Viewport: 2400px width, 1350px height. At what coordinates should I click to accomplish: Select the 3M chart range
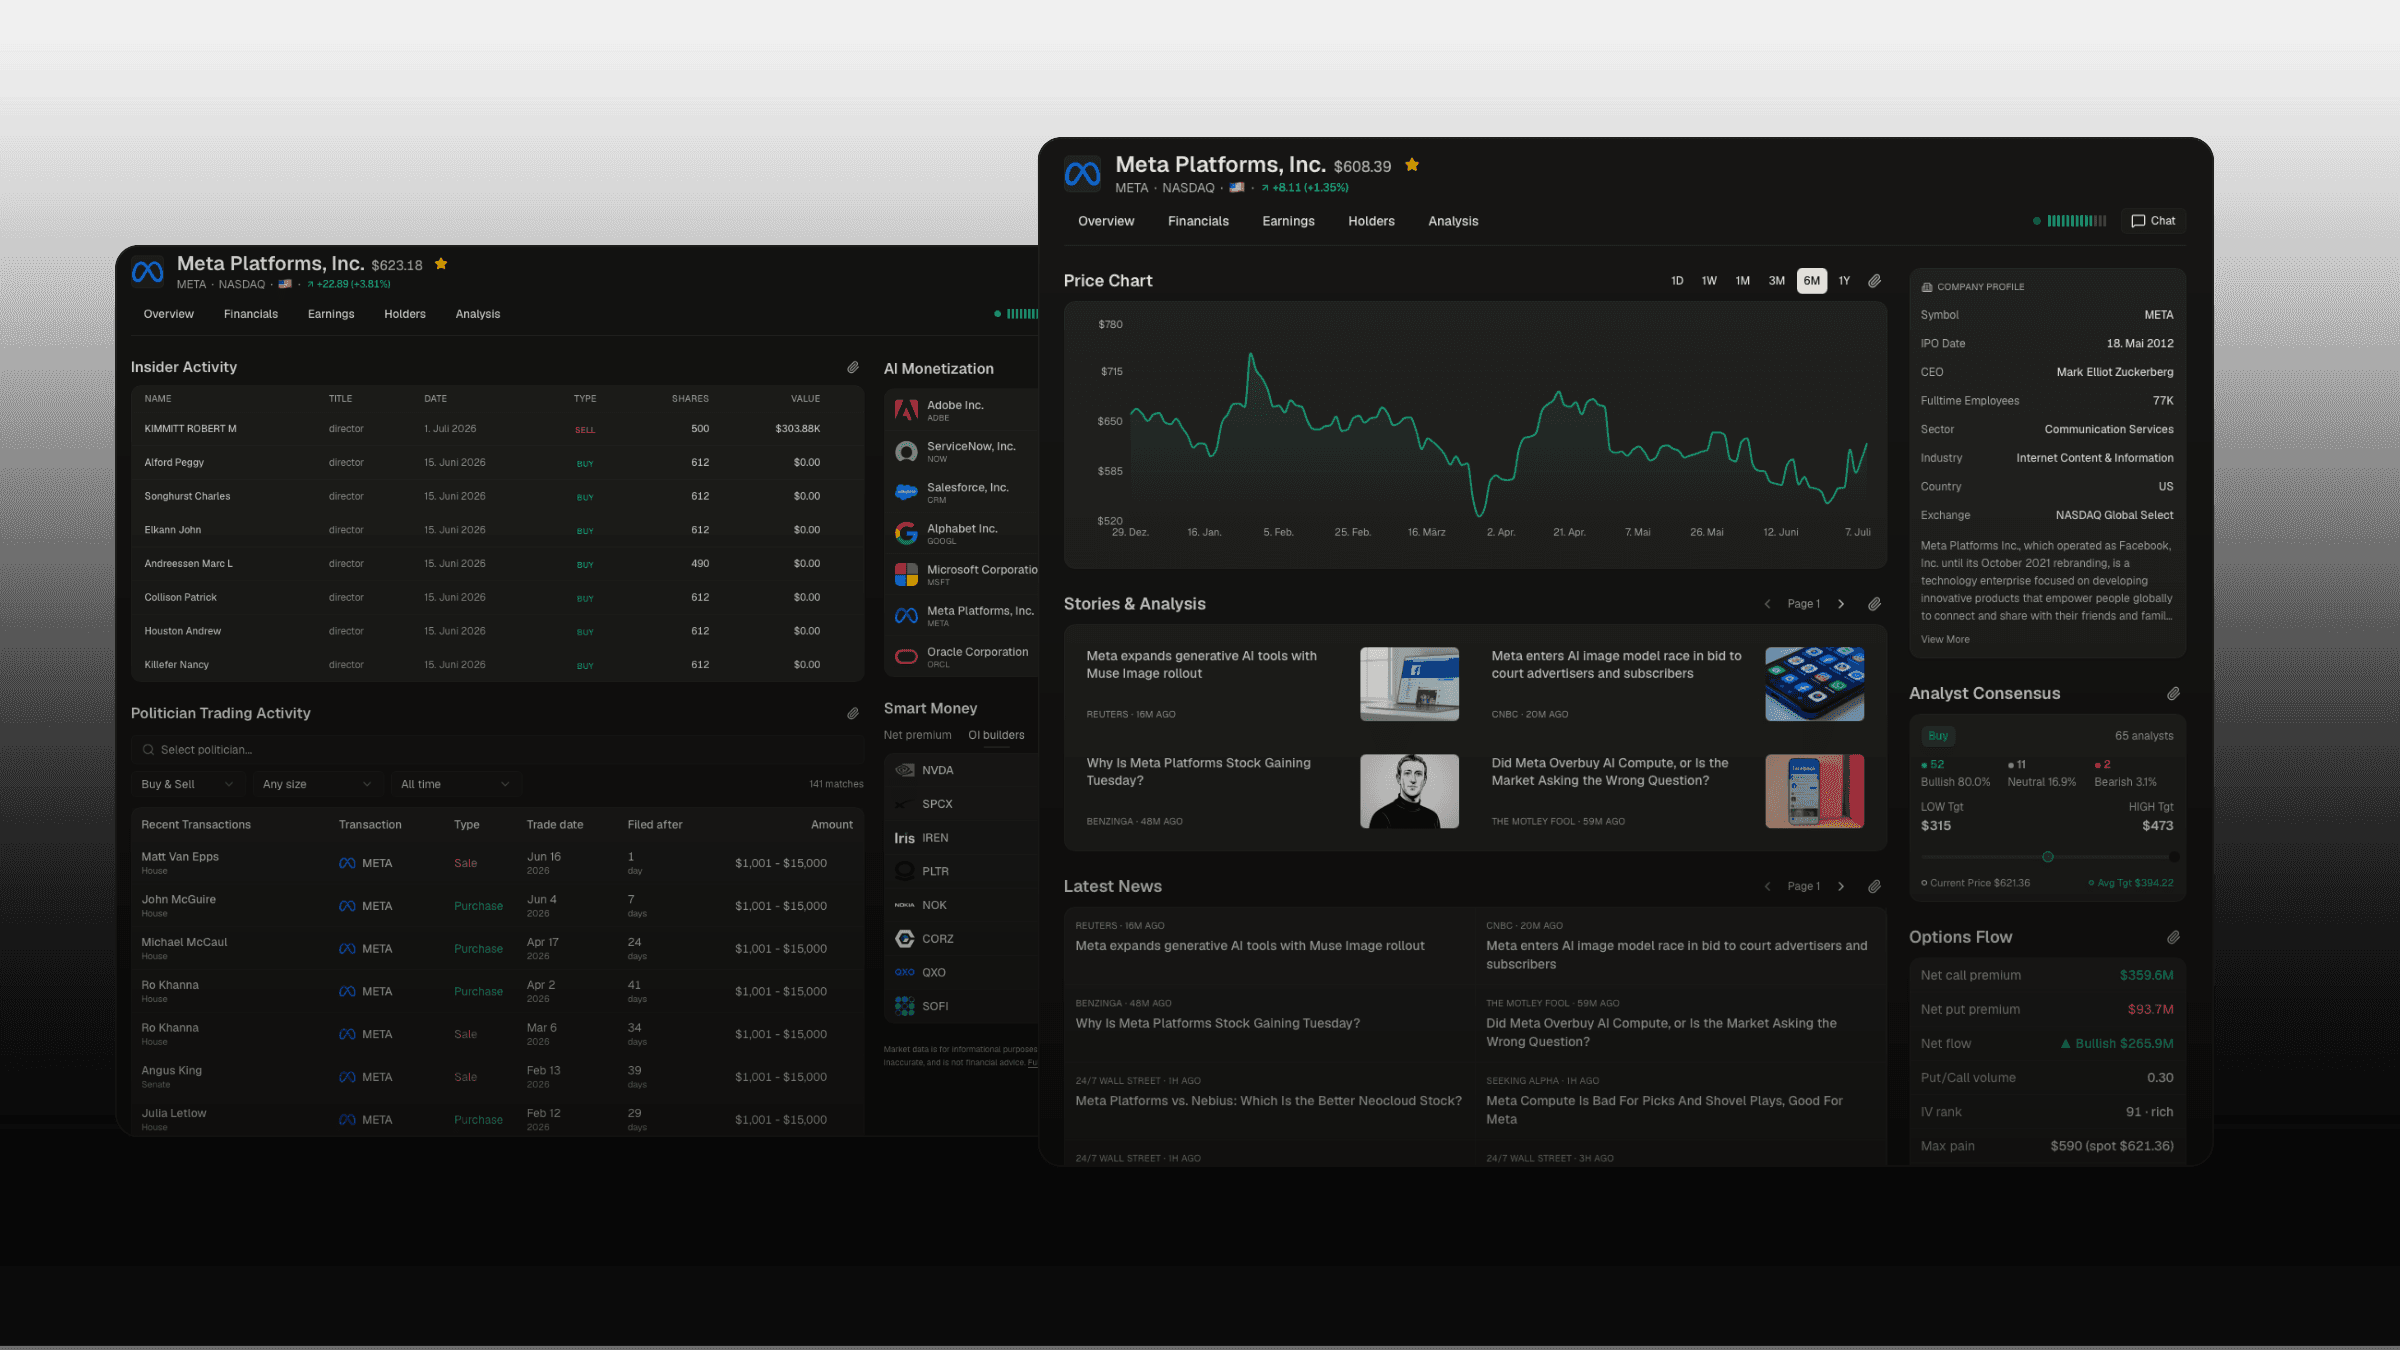[x=1777, y=281]
